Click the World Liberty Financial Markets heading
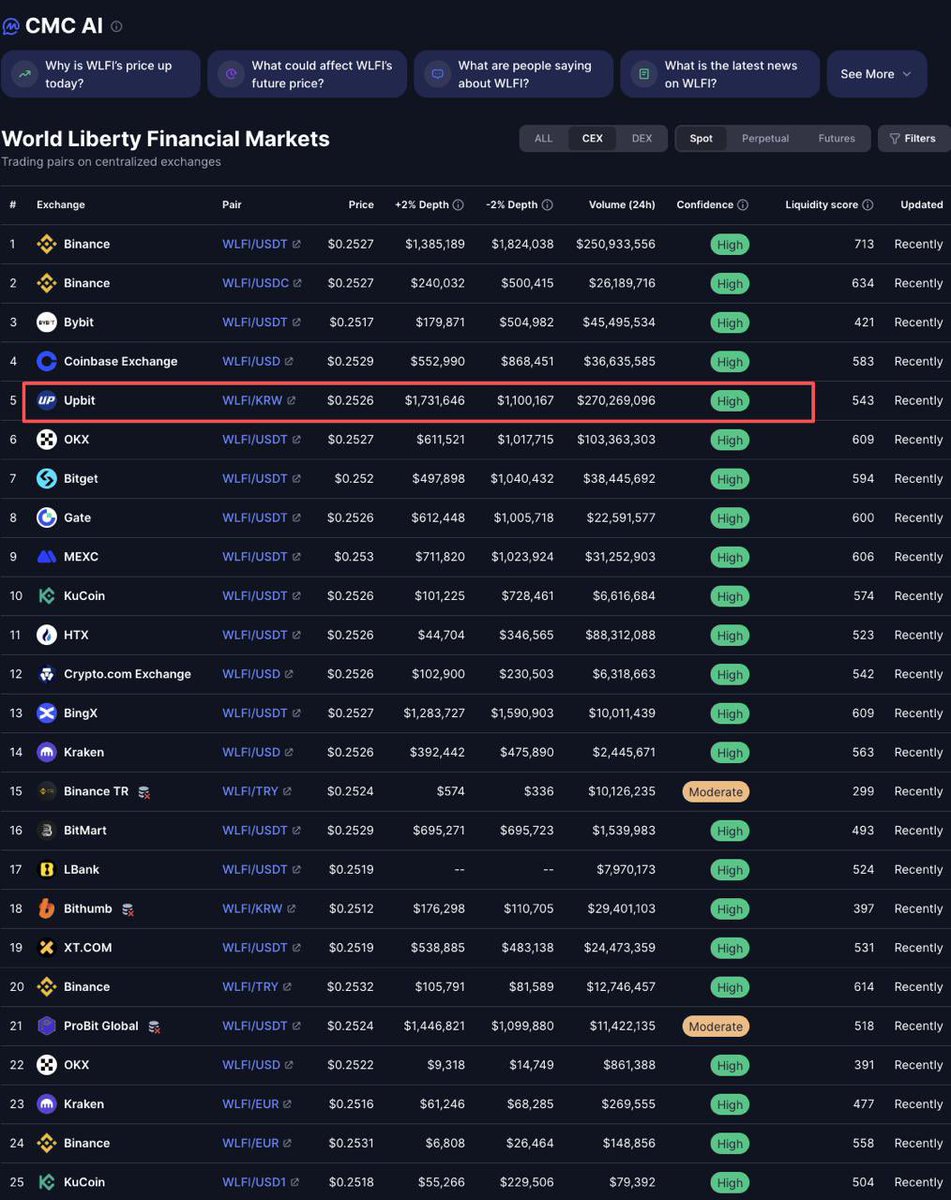The height and width of the screenshot is (1200, 951). point(165,139)
